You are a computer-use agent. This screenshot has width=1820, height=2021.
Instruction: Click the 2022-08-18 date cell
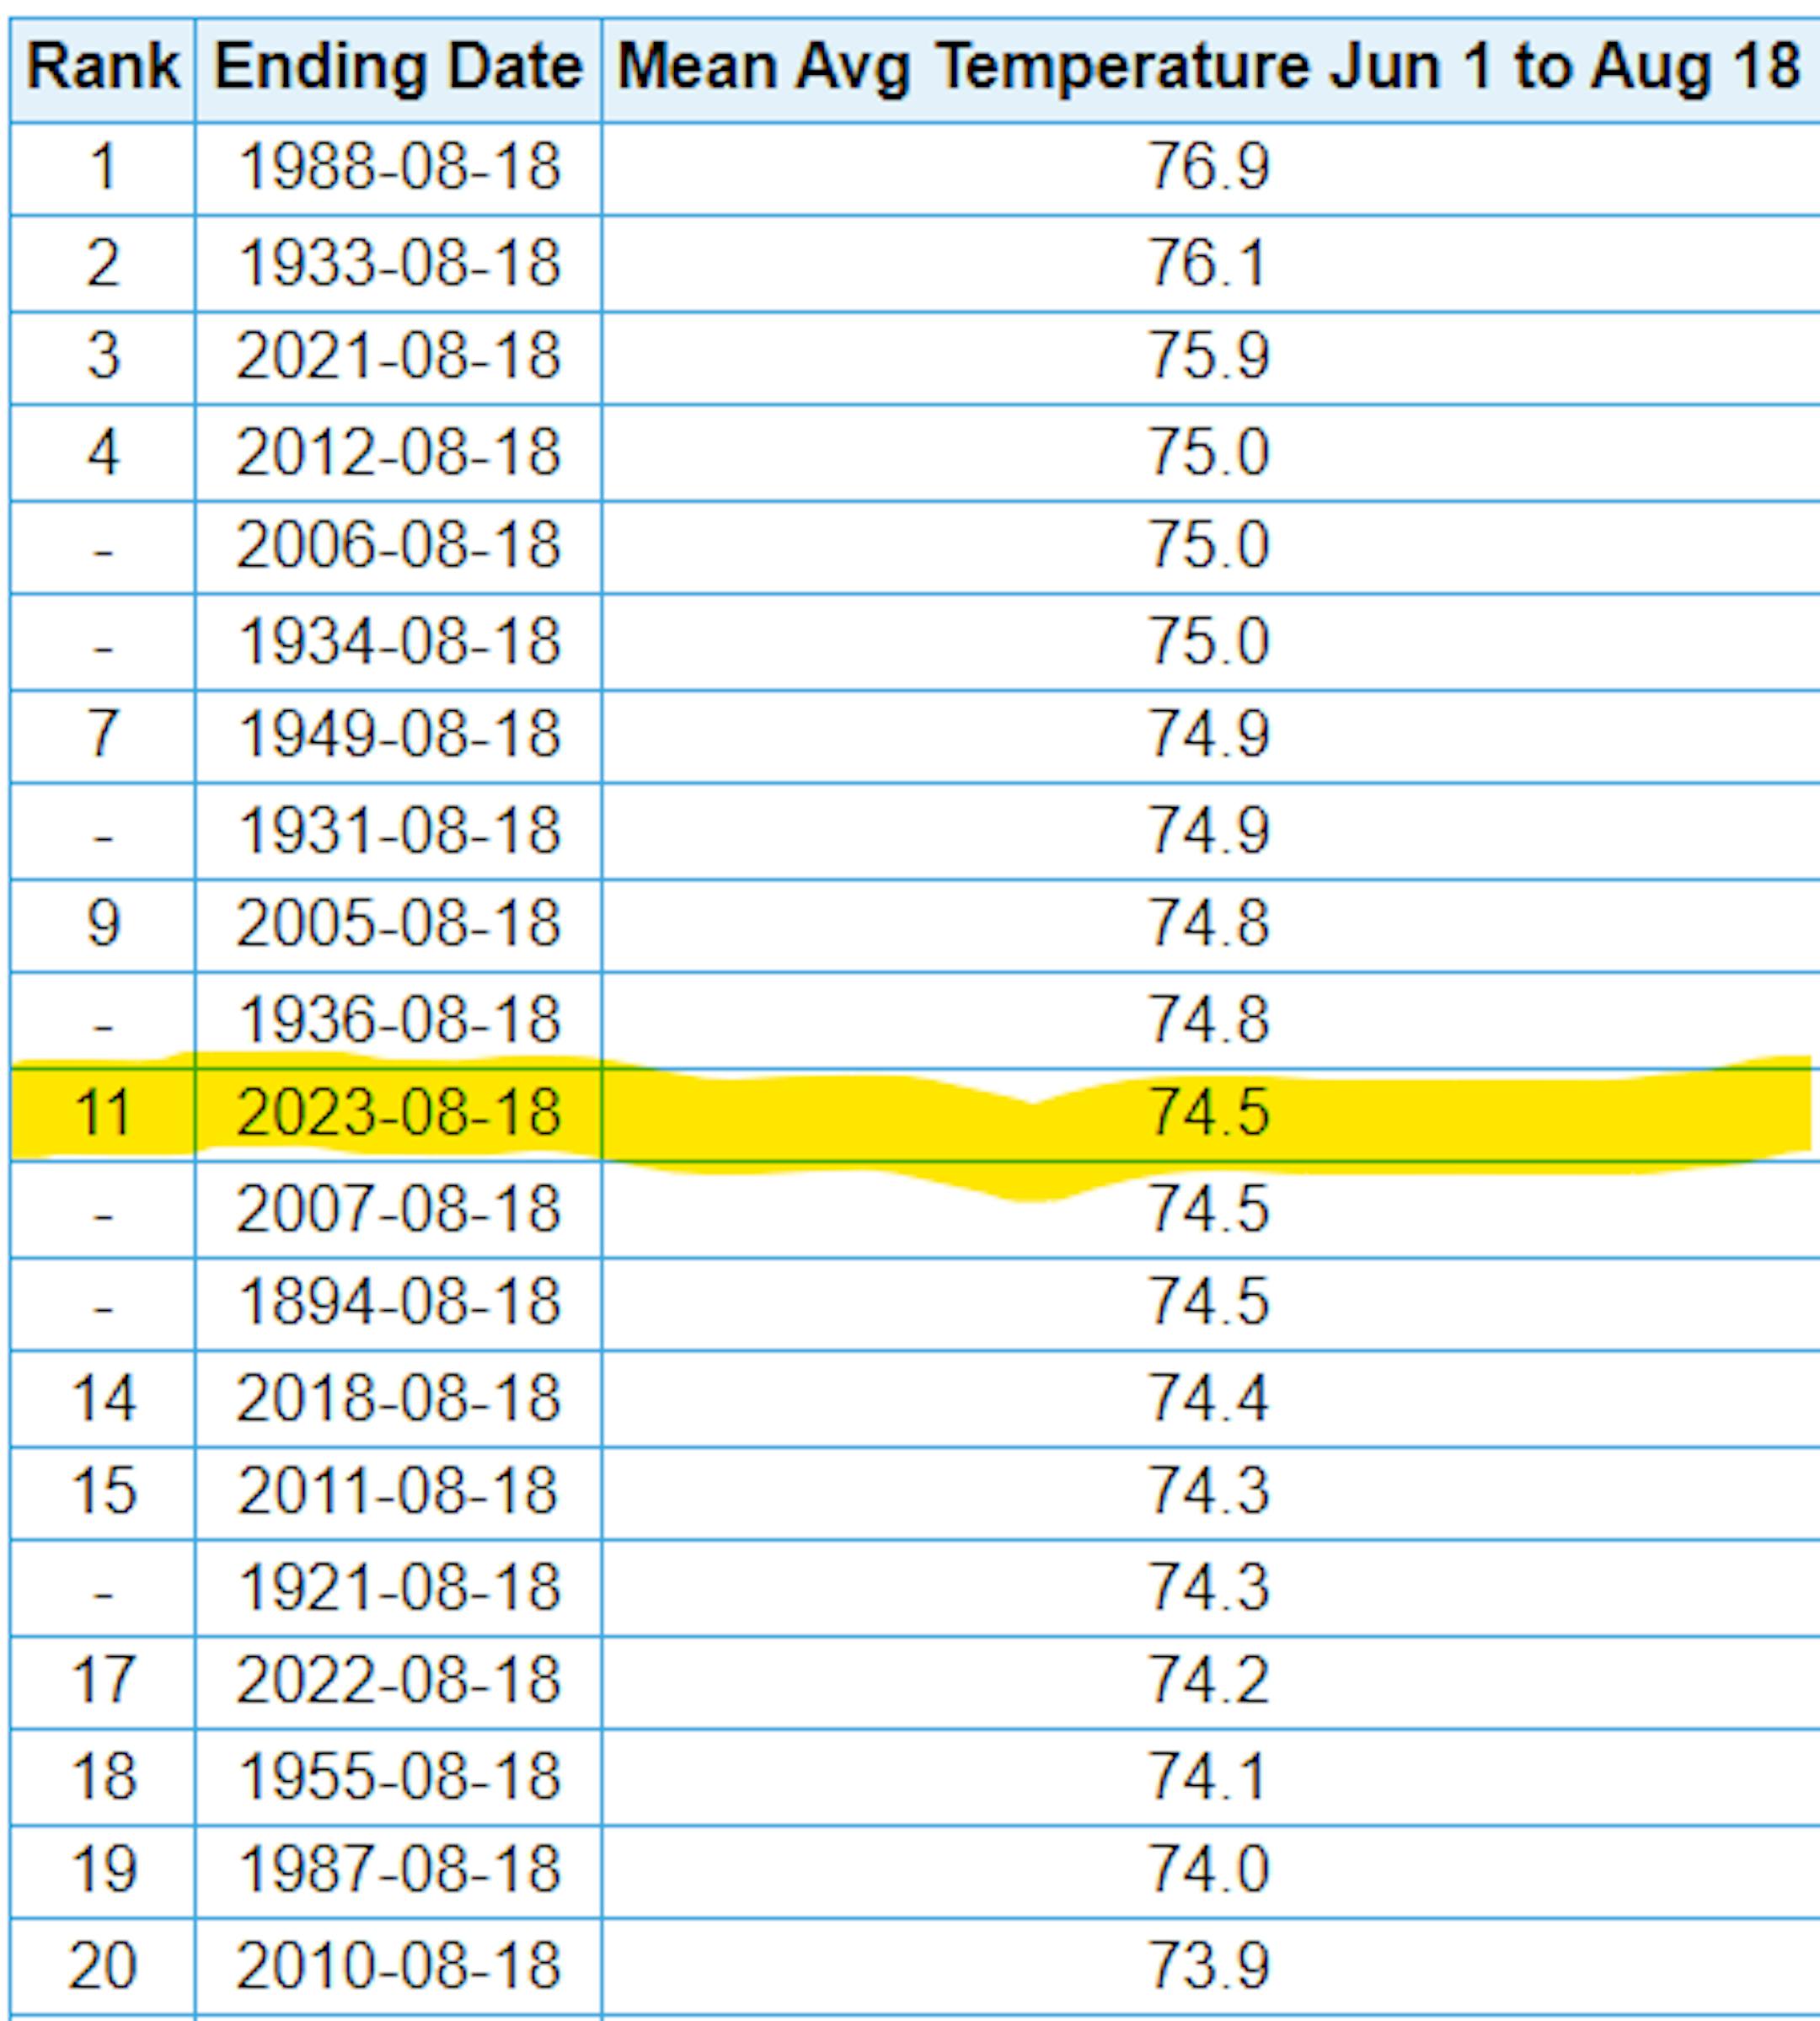[398, 1680]
